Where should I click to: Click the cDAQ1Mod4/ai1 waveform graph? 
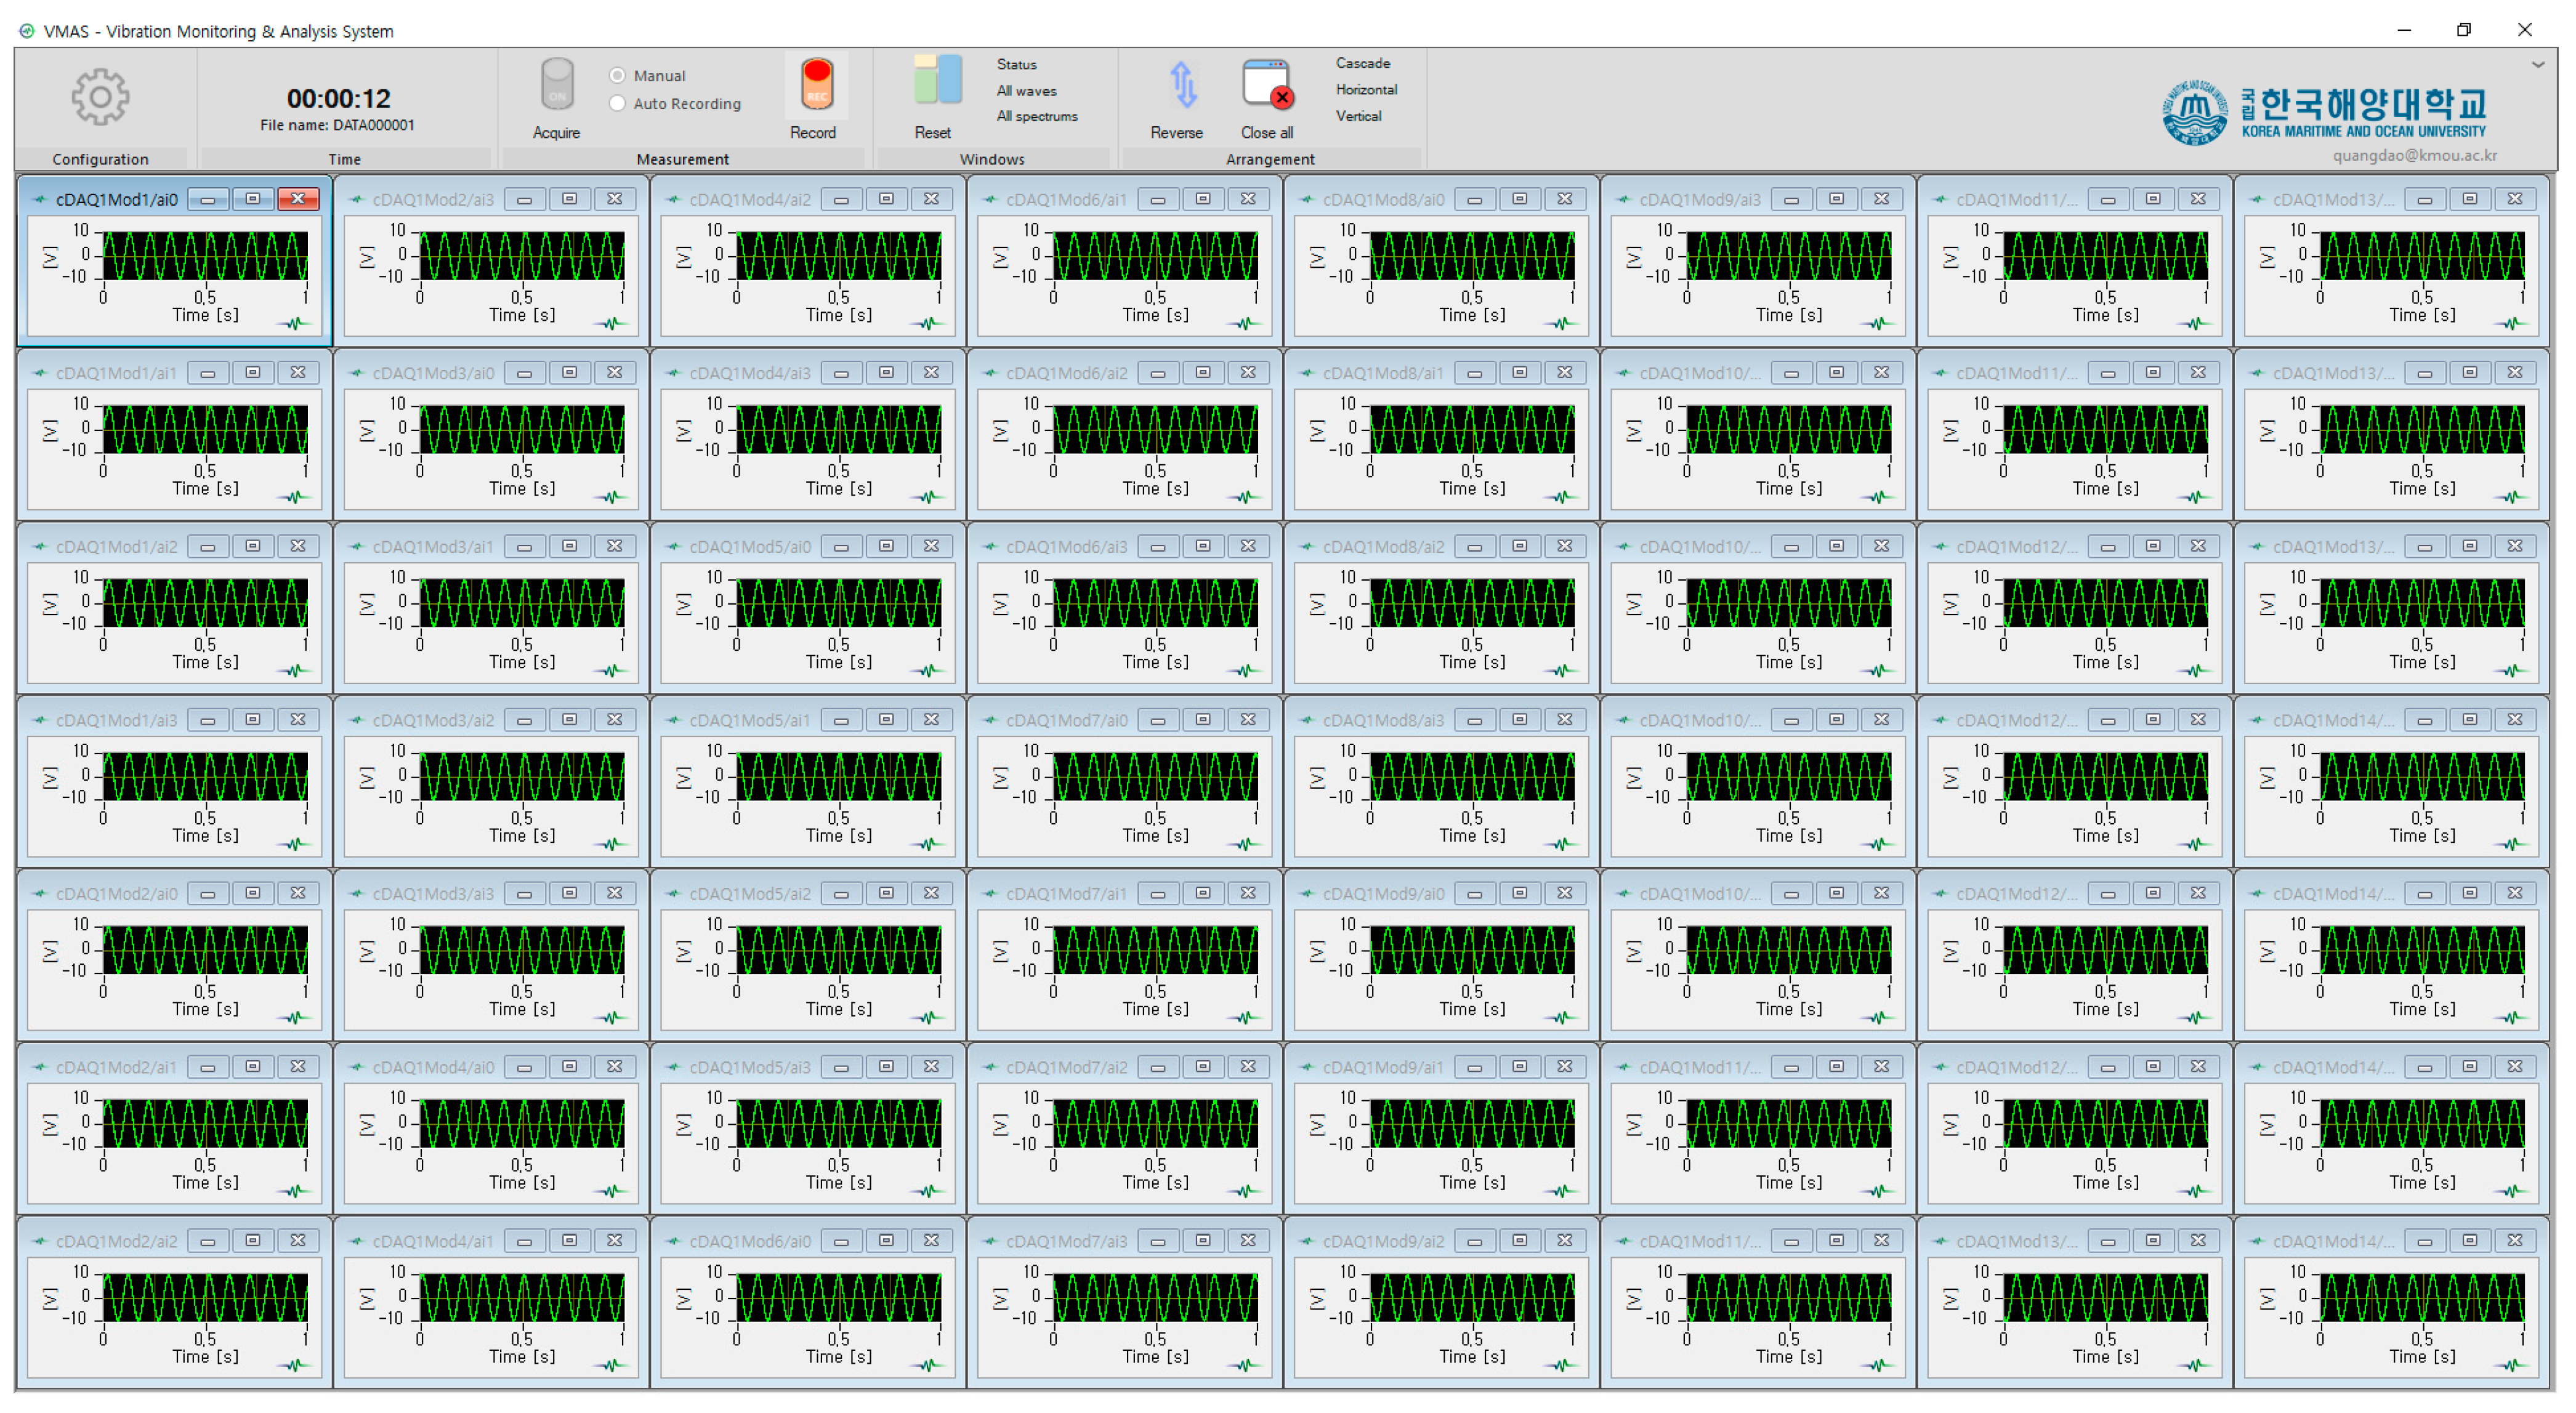[522, 1297]
